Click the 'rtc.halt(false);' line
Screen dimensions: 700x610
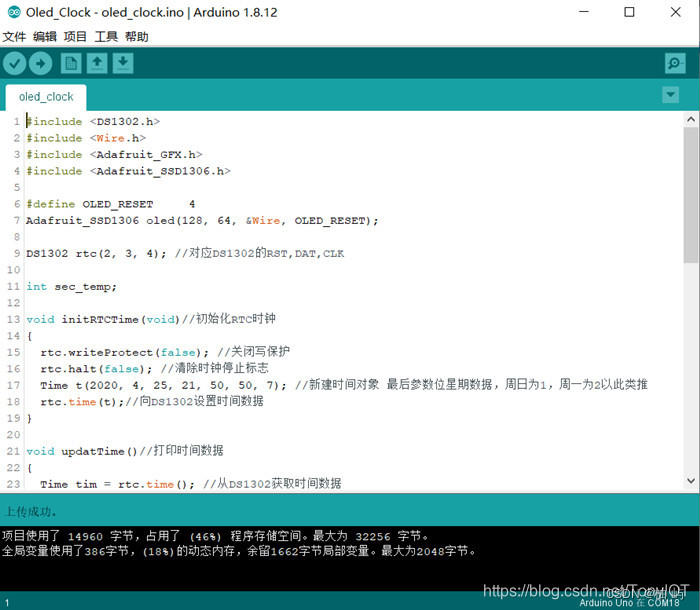154,369
